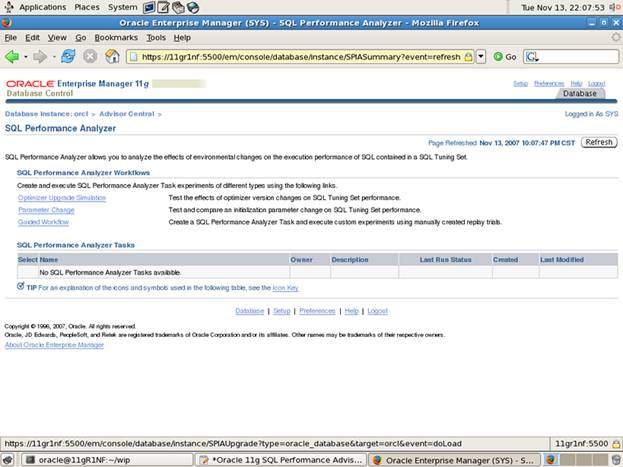
Task: Open the Bookmarks menu
Action: pos(115,37)
